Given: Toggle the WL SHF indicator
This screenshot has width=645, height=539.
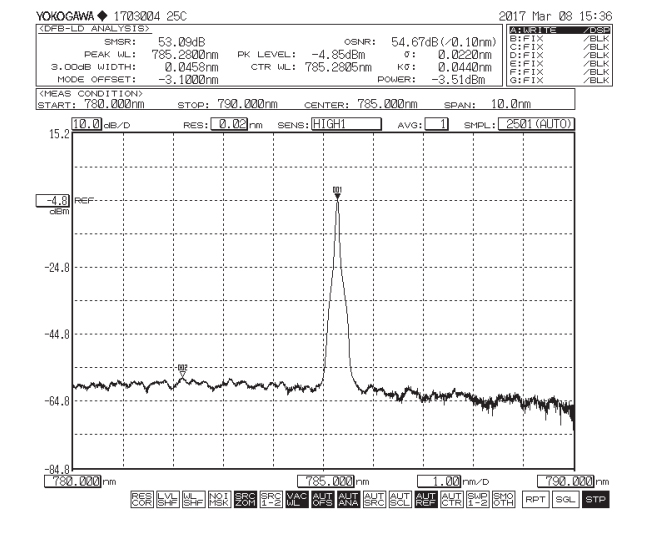Looking at the screenshot, I should pyautogui.click(x=193, y=499).
